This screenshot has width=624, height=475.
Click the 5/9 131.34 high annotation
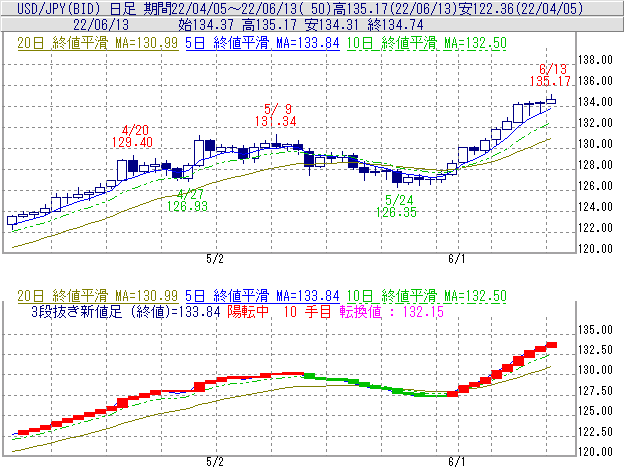276,115
